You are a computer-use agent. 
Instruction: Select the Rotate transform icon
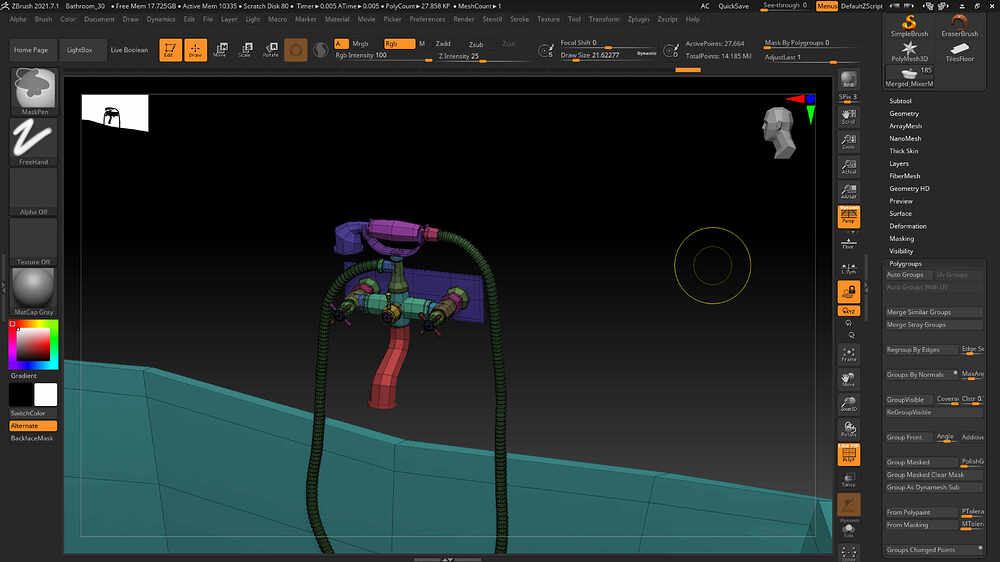click(270, 50)
